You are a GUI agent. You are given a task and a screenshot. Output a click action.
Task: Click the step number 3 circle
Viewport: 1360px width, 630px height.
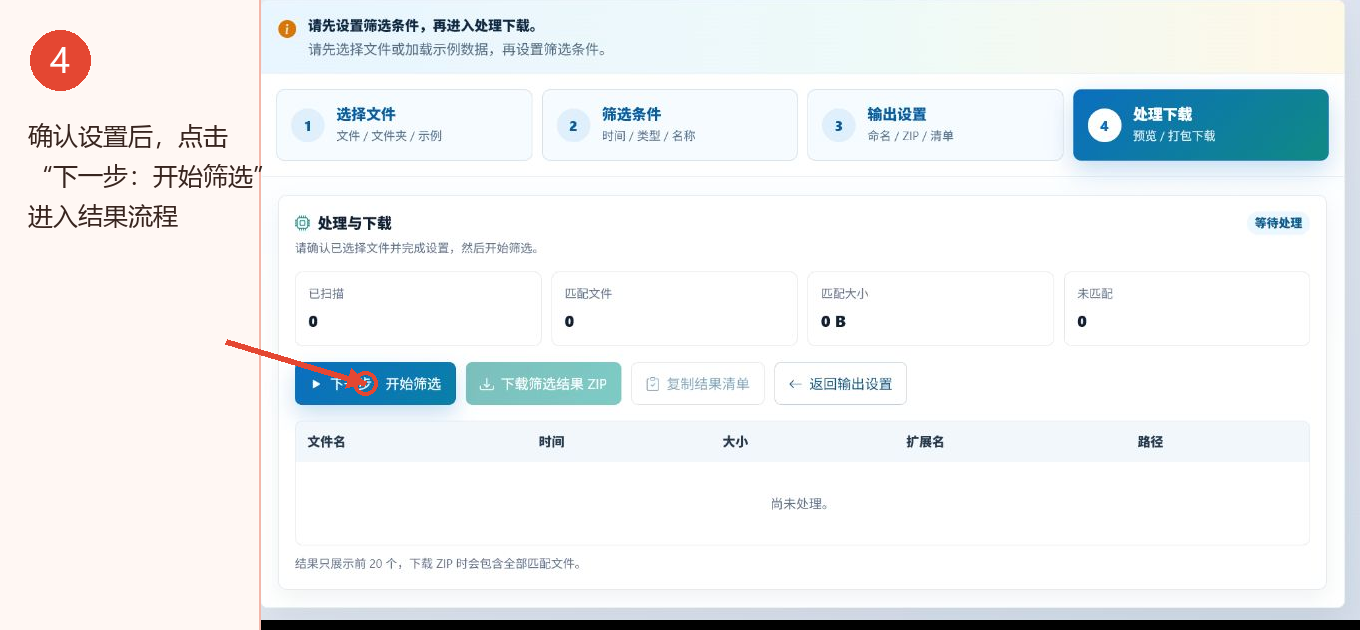pyautogui.click(x=838, y=126)
